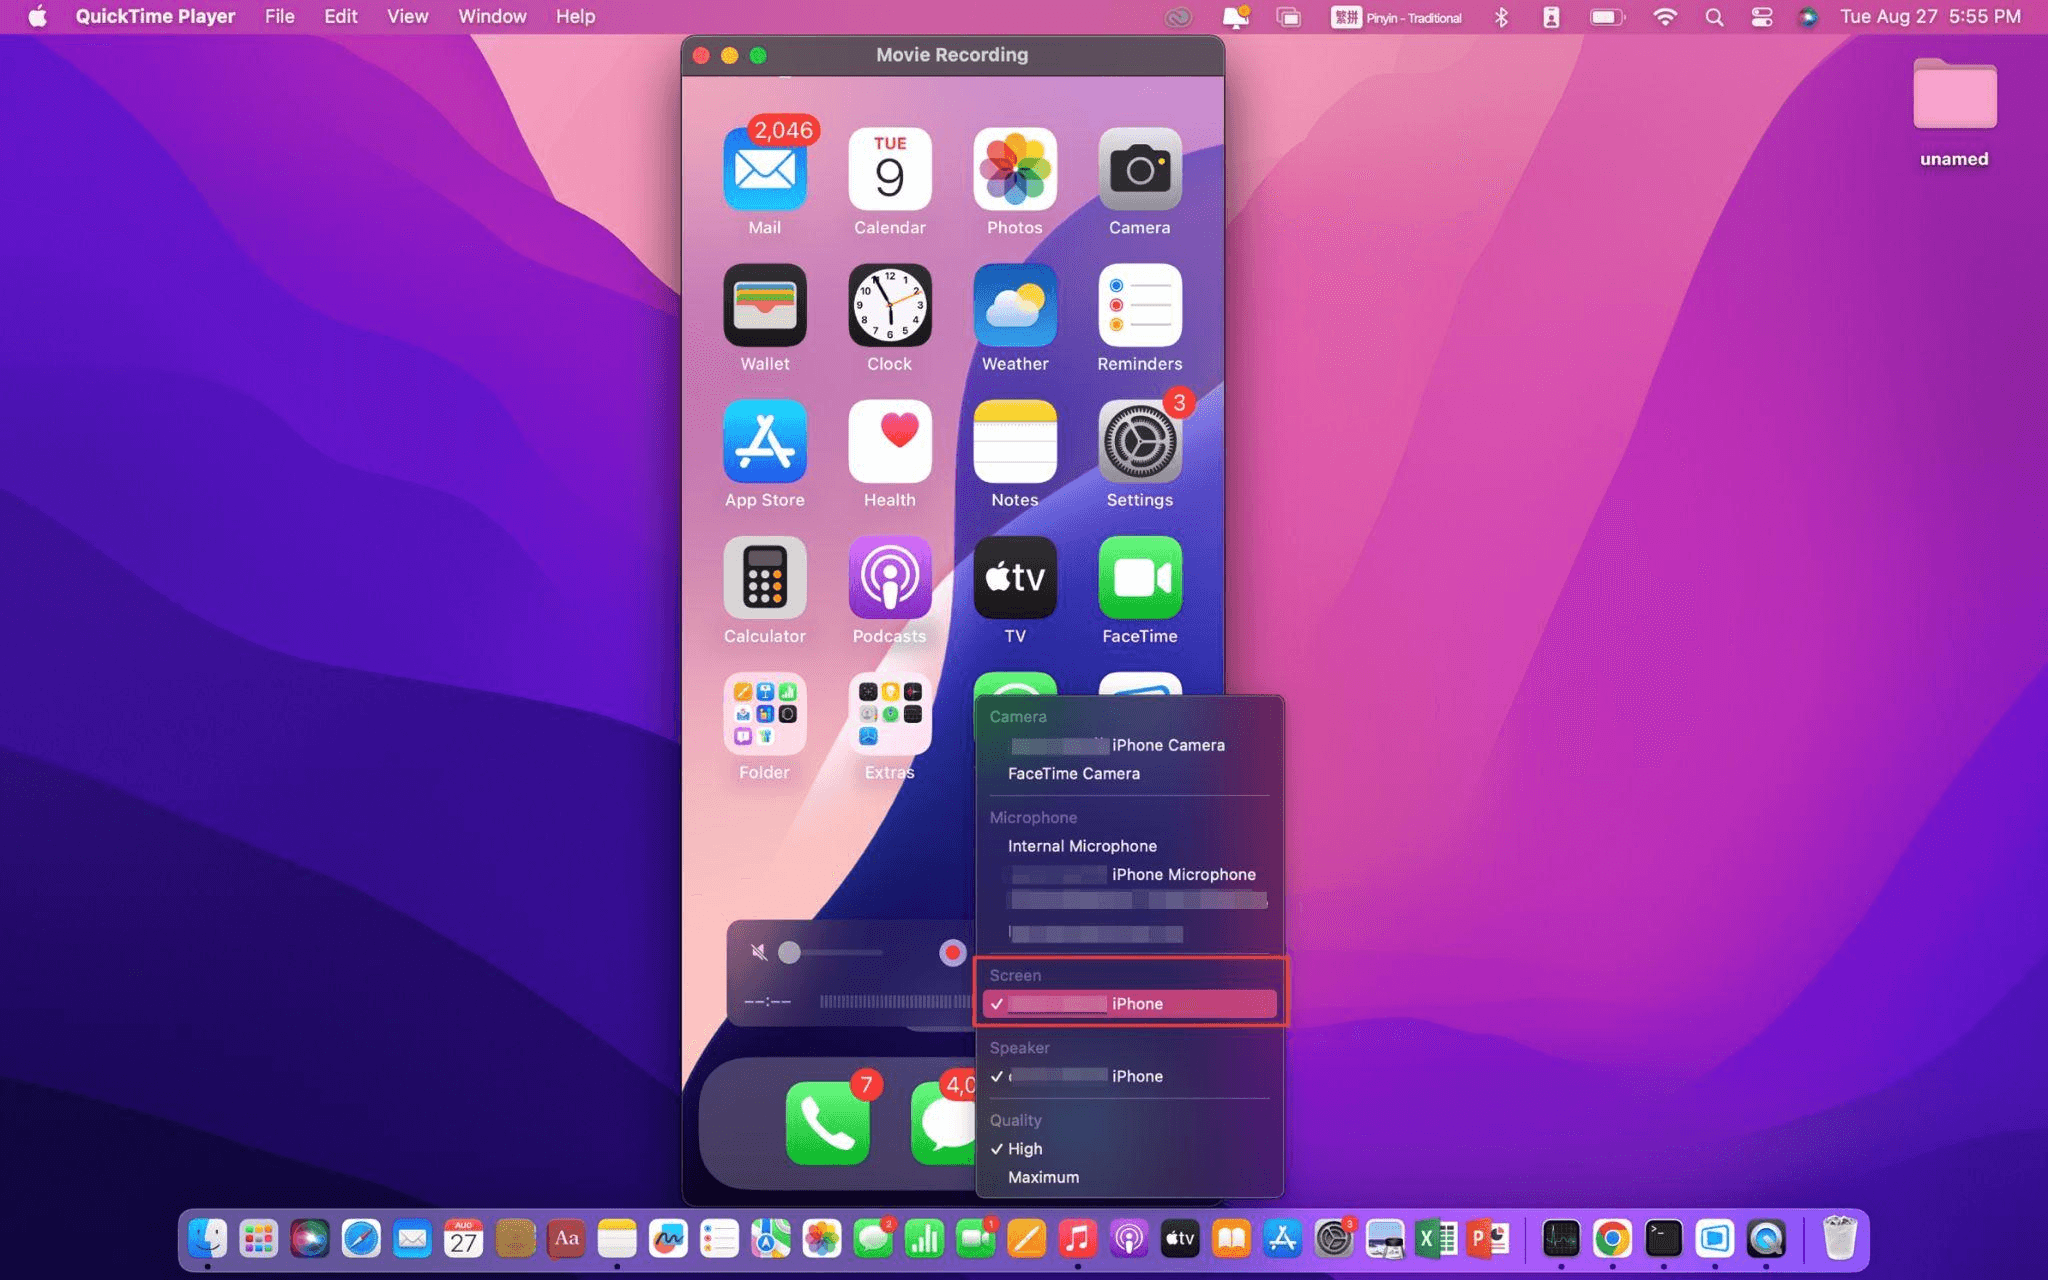Open Spotlight search in the menu bar

[x=1714, y=17]
